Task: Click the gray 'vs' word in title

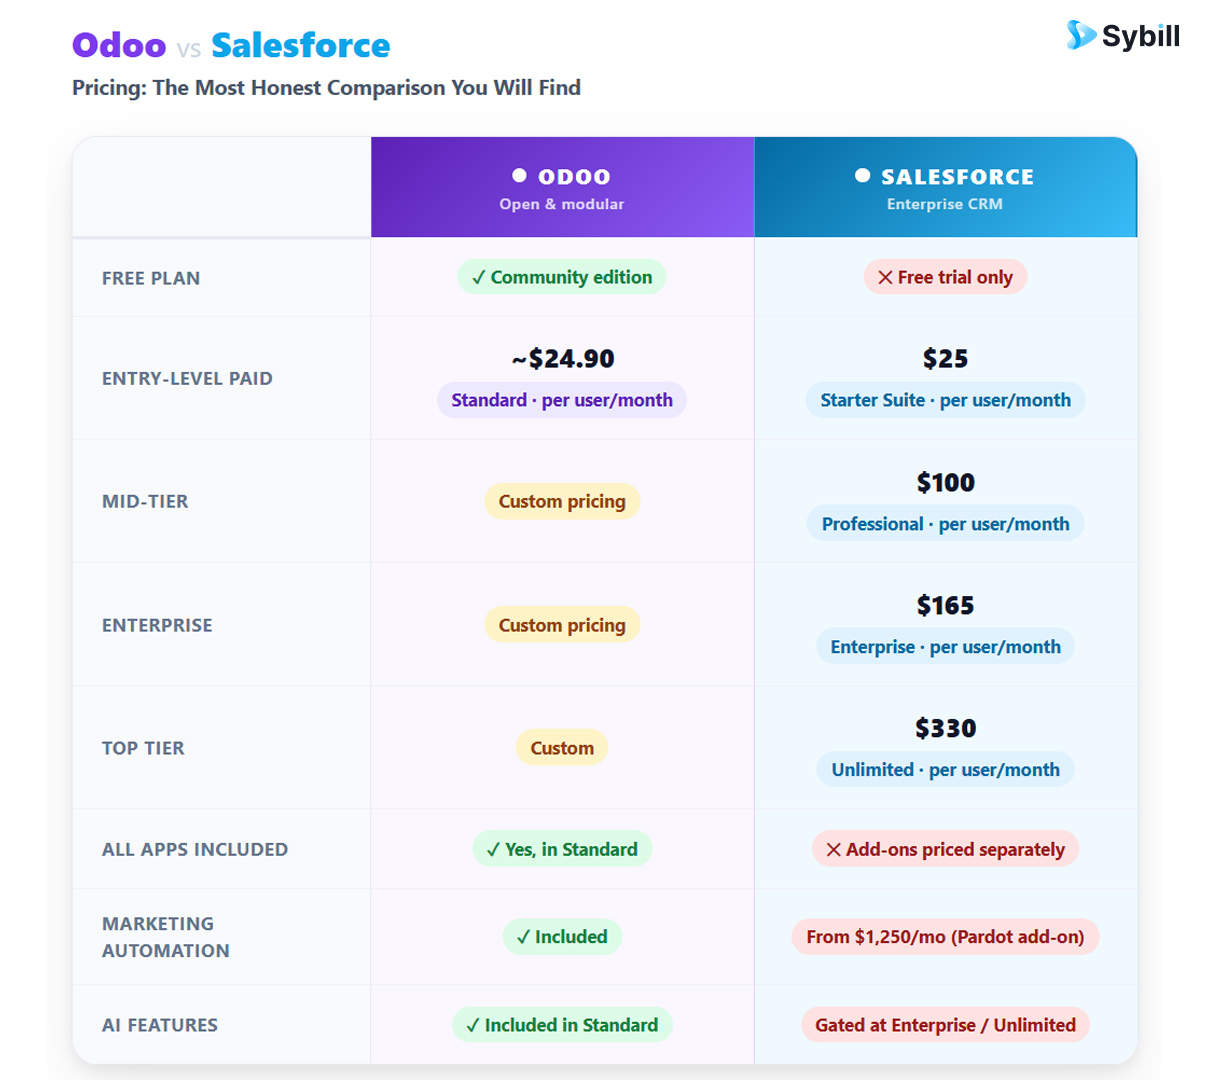Action: point(189,49)
